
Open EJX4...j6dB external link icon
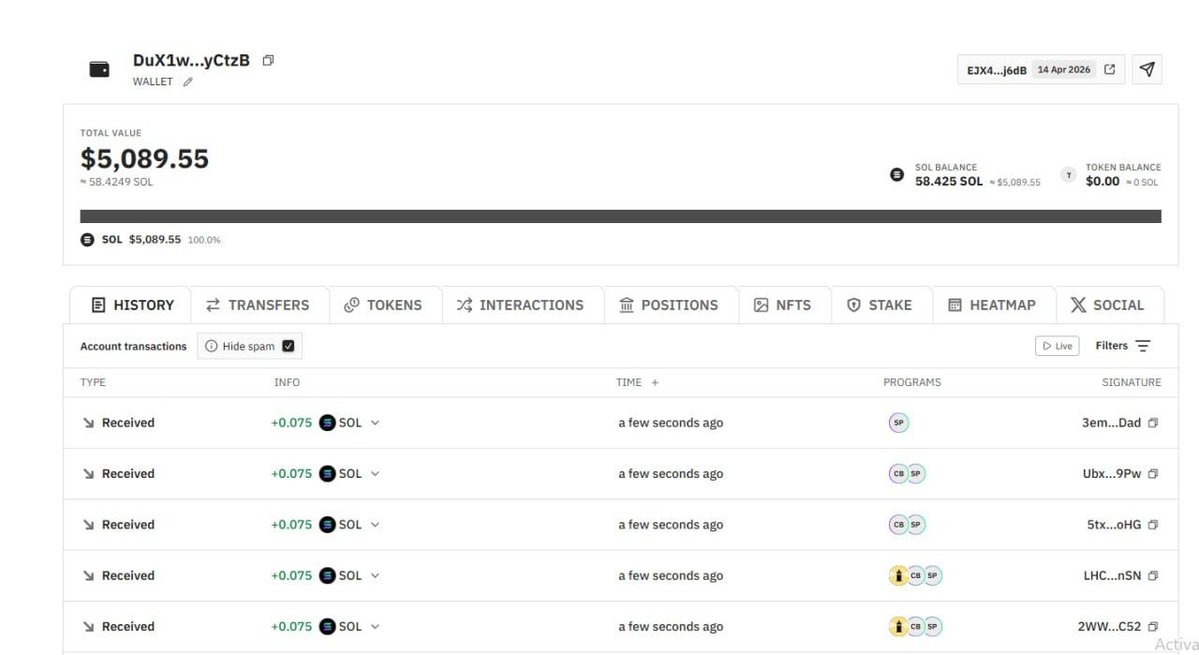[x=1110, y=70]
